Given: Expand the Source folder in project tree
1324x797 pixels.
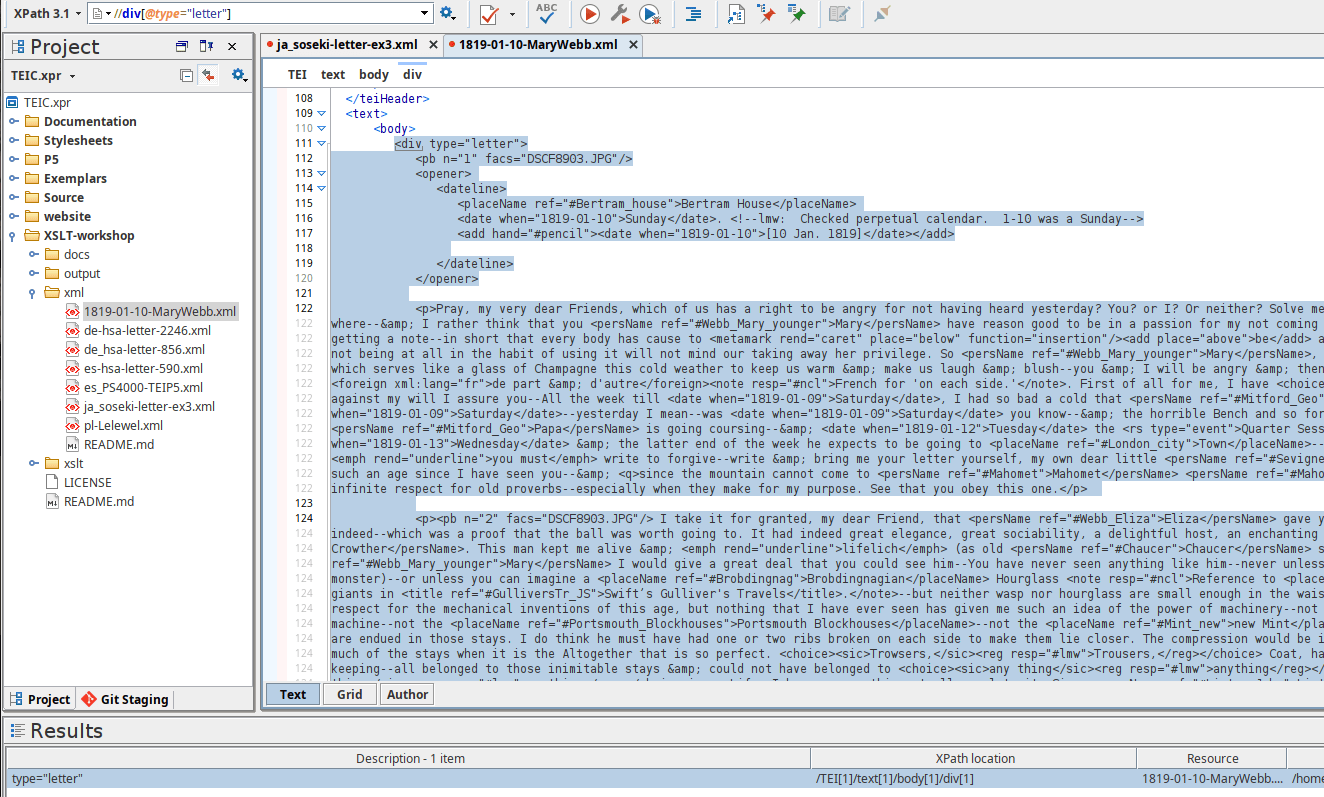Looking at the screenshot, I should 14,197.
